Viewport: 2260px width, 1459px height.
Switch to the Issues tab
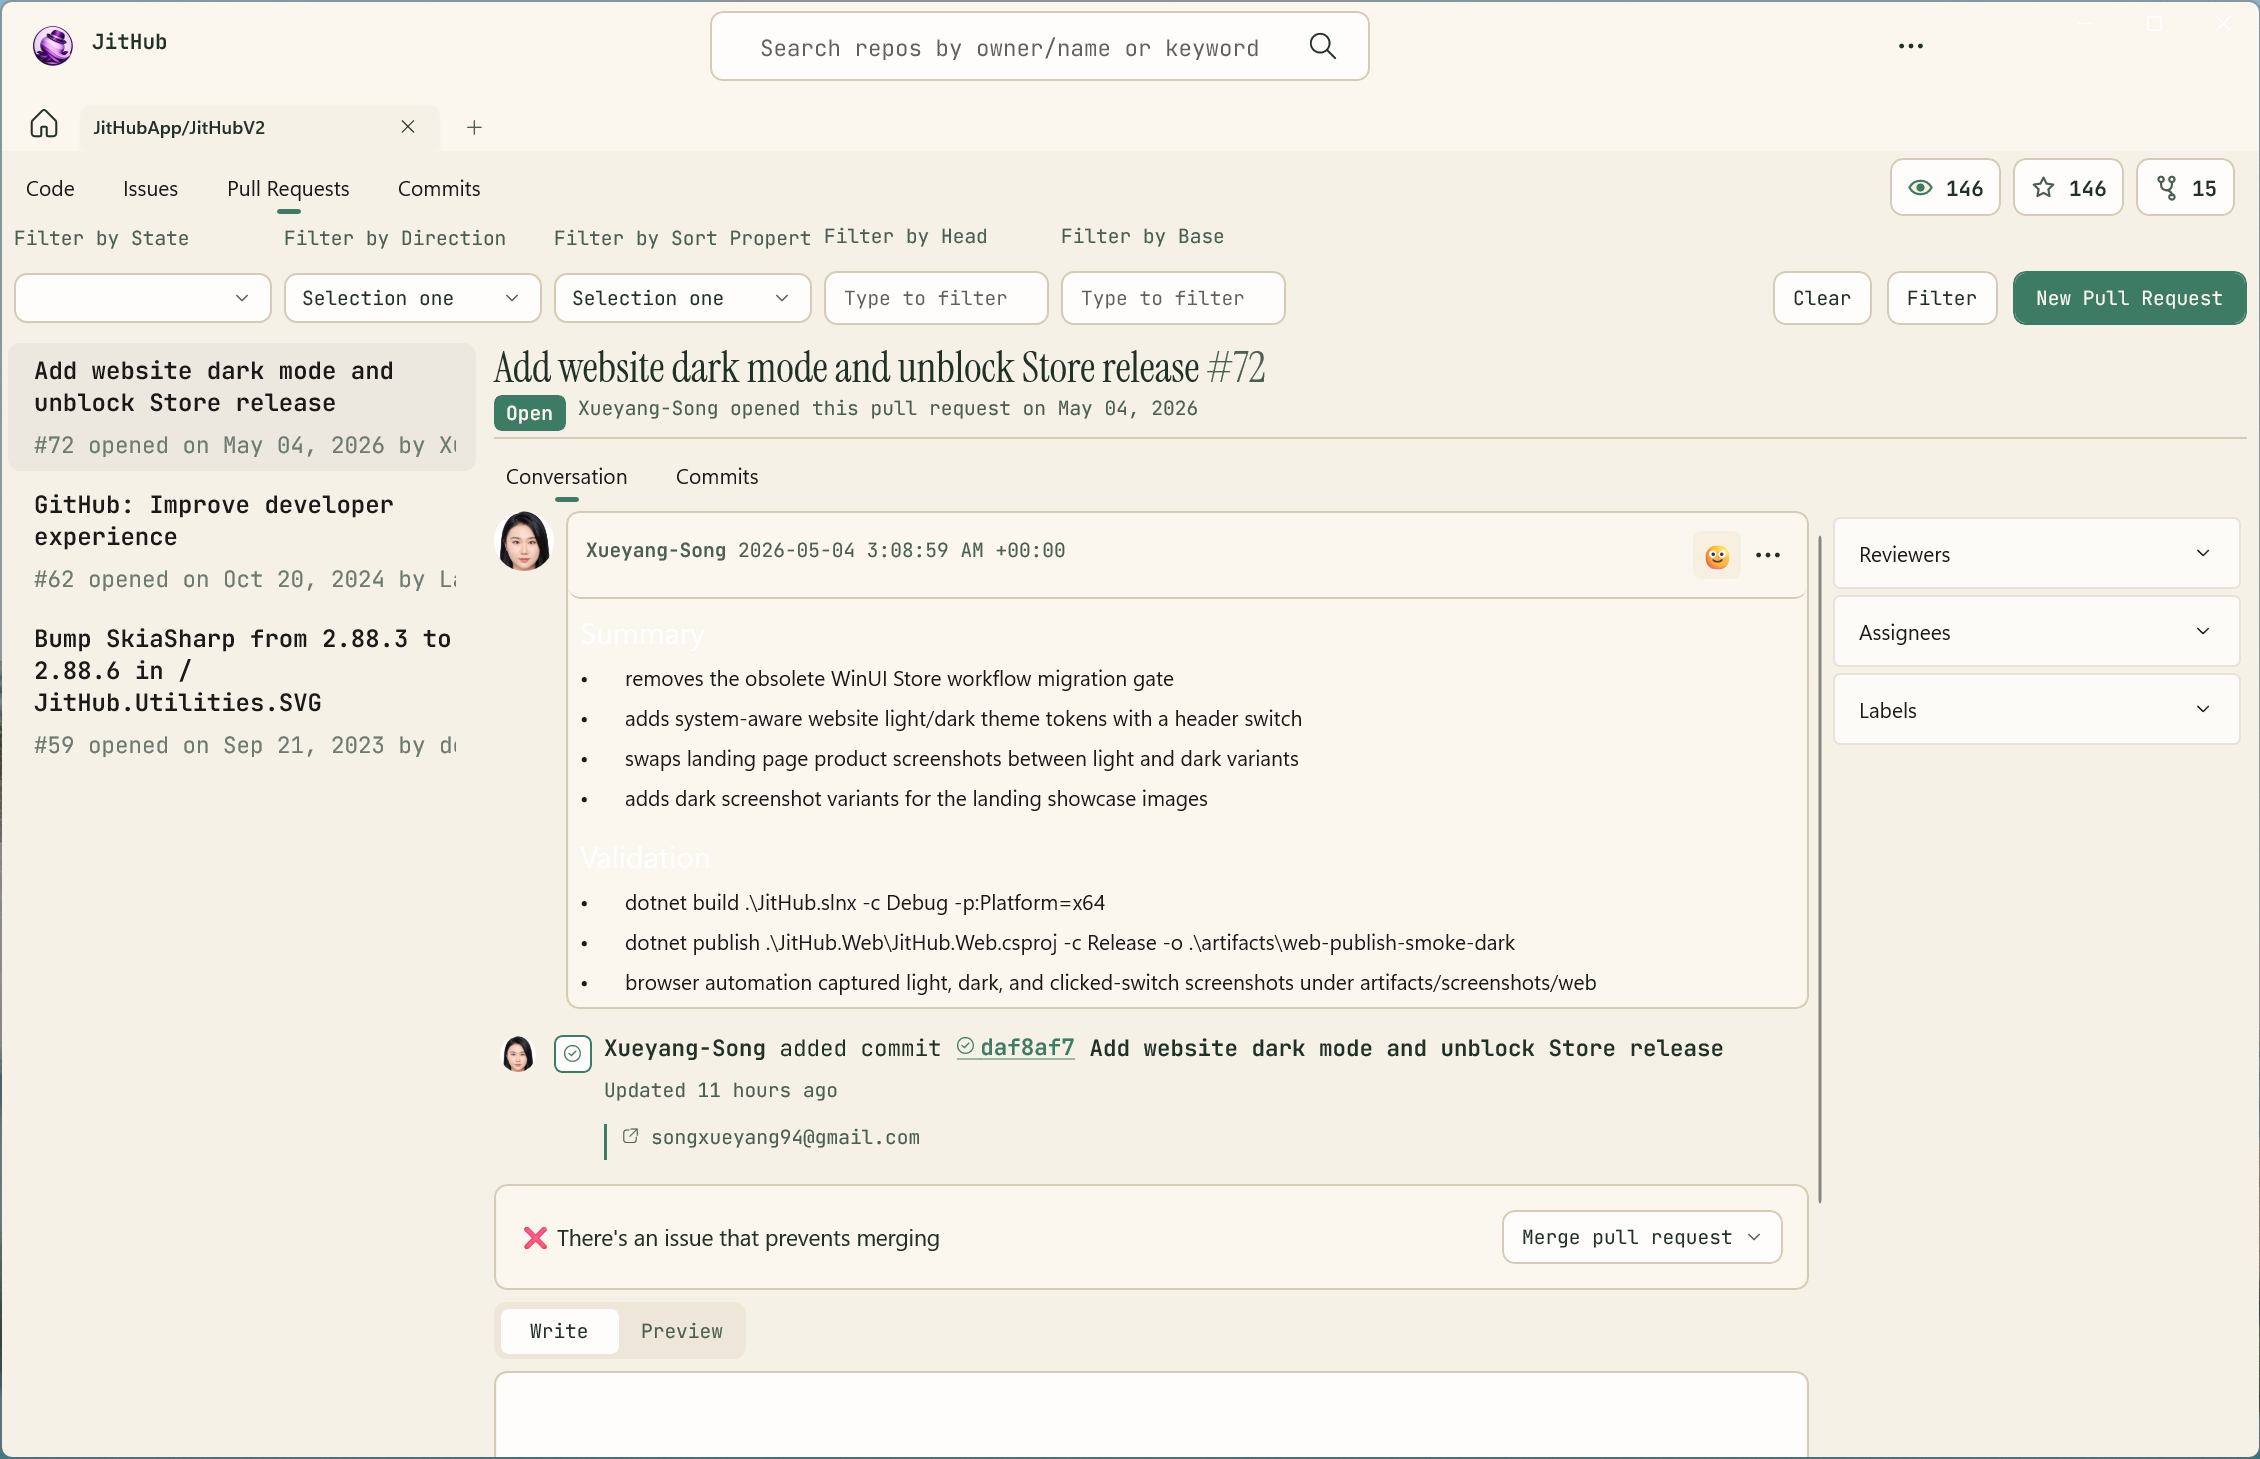coord(150,188)
